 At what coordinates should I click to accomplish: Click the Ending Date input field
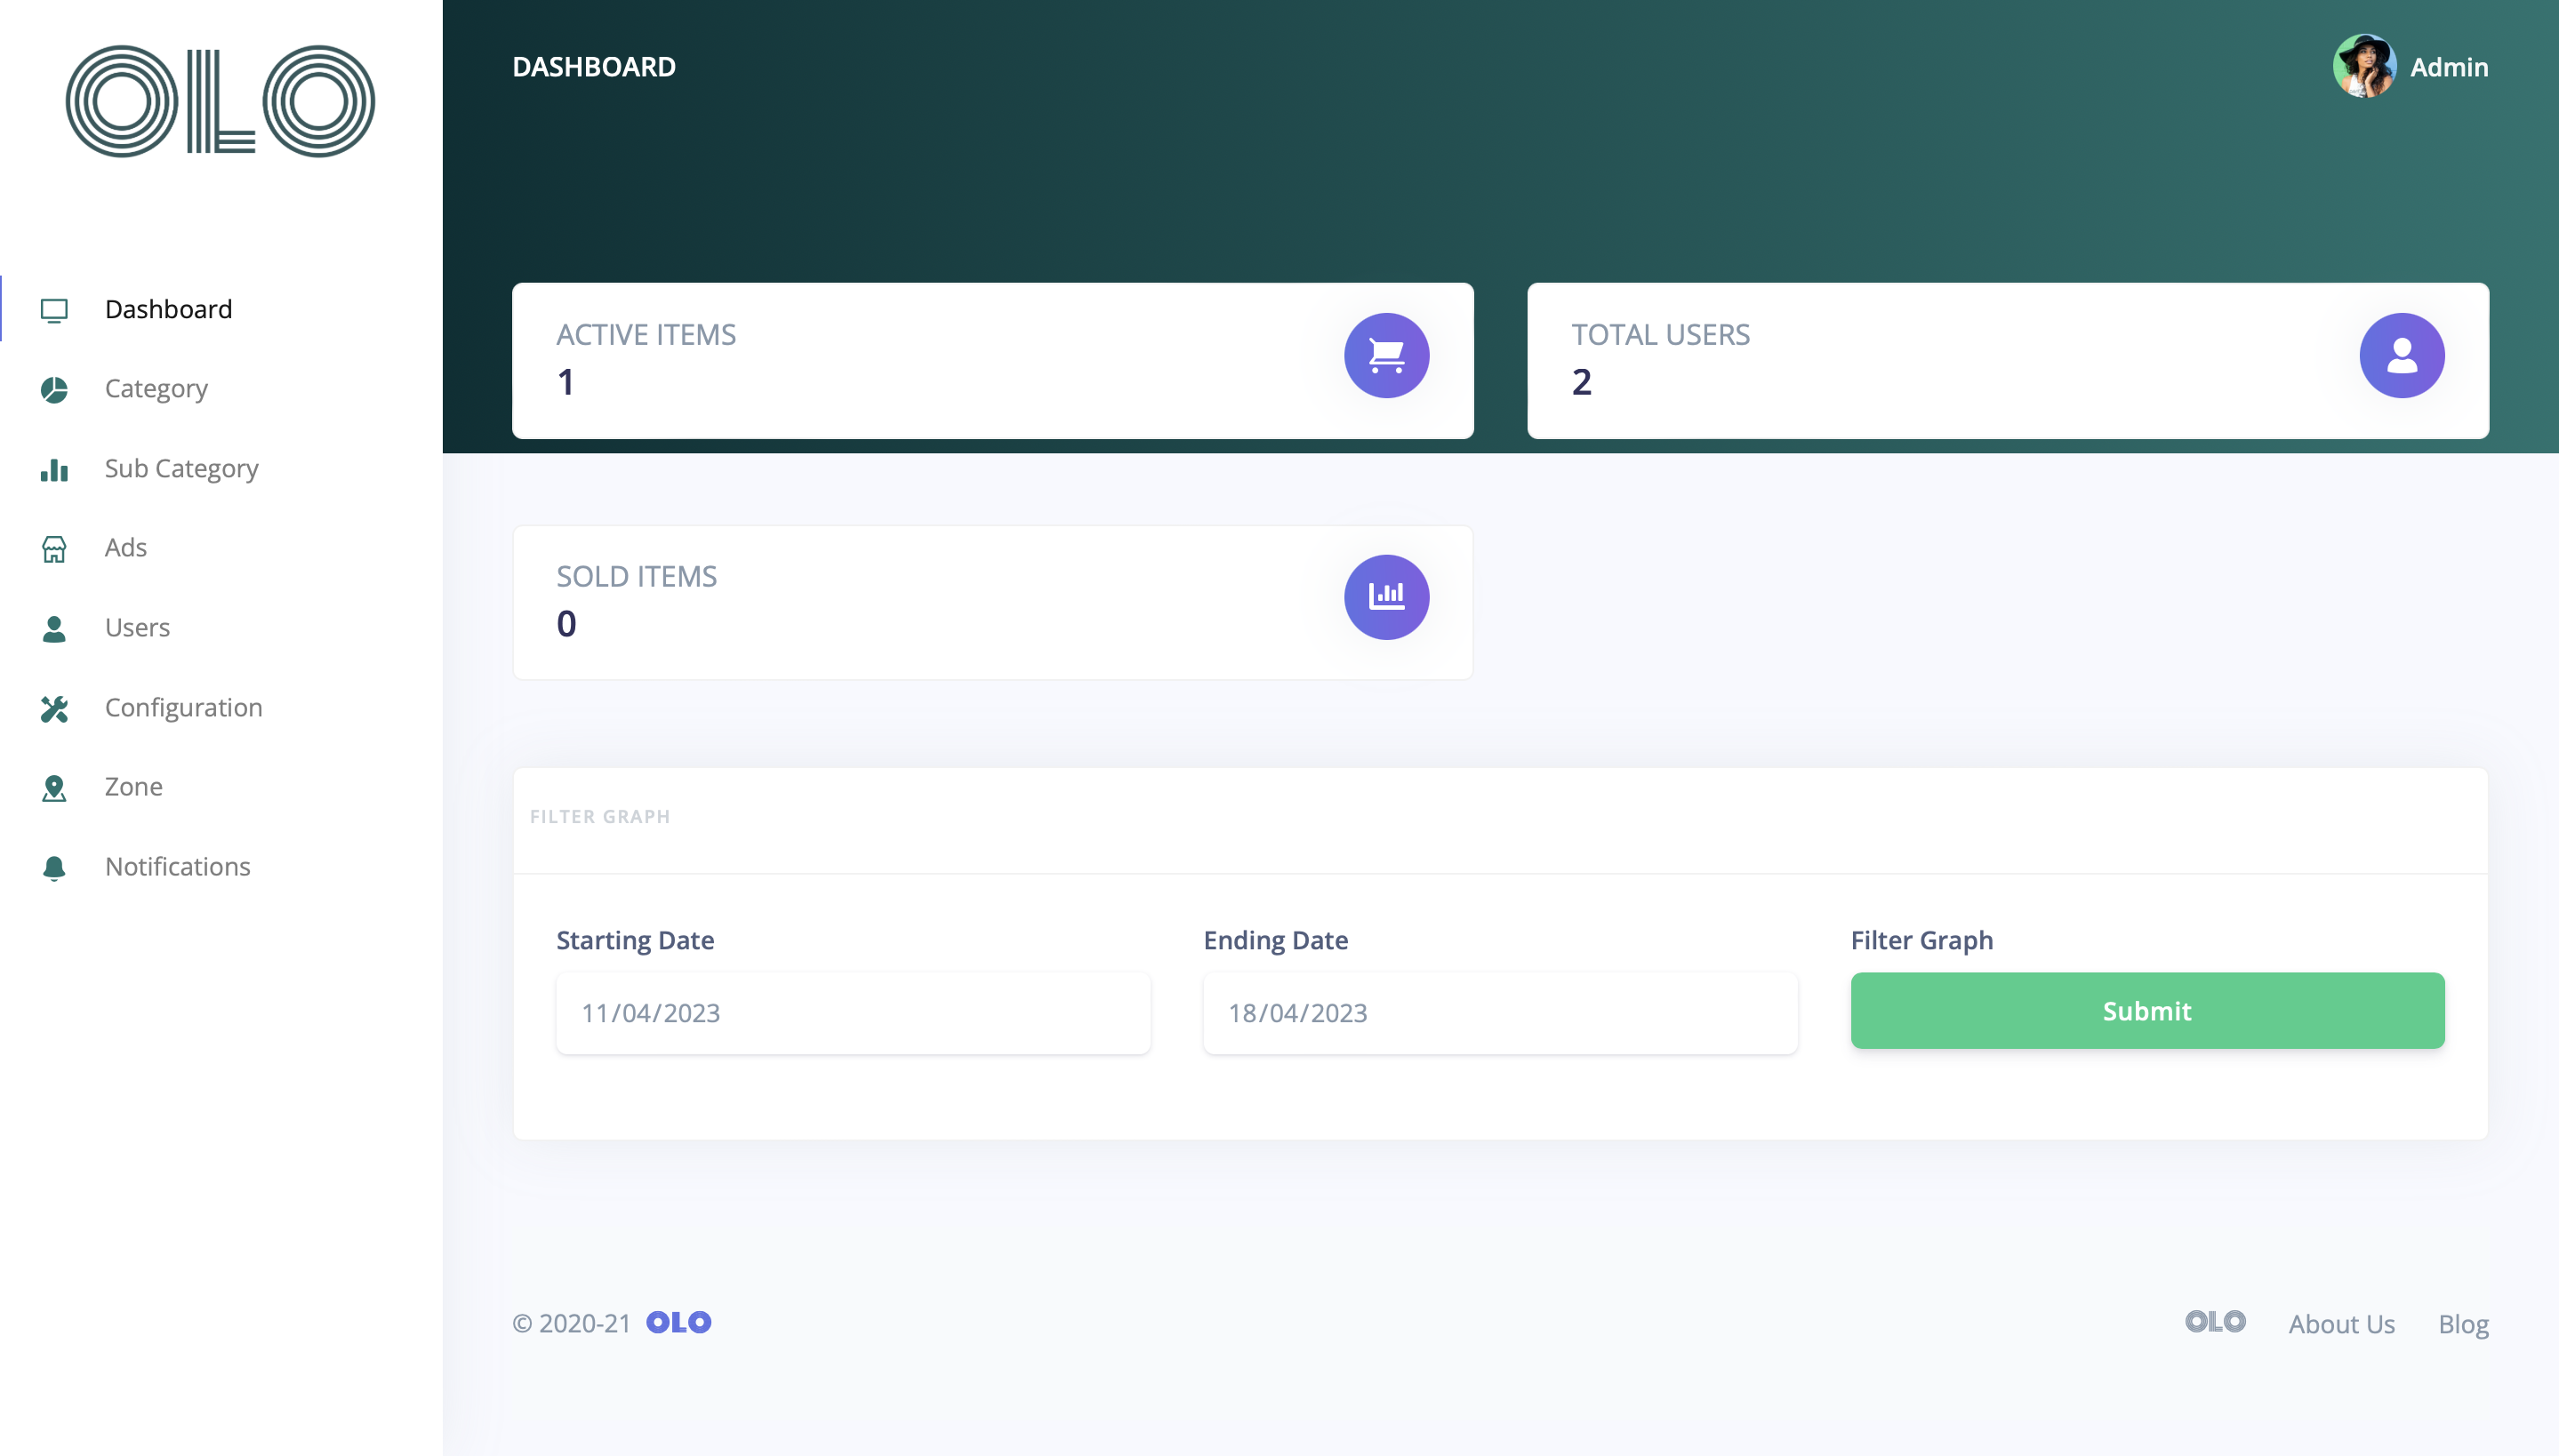(1499, 1012)
